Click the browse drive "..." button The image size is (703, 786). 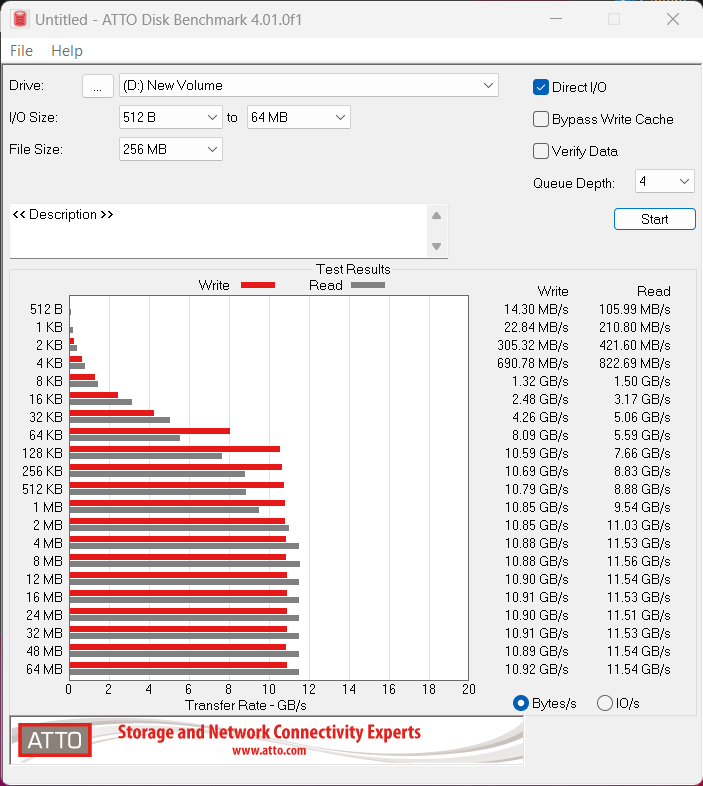click(97, 86)
